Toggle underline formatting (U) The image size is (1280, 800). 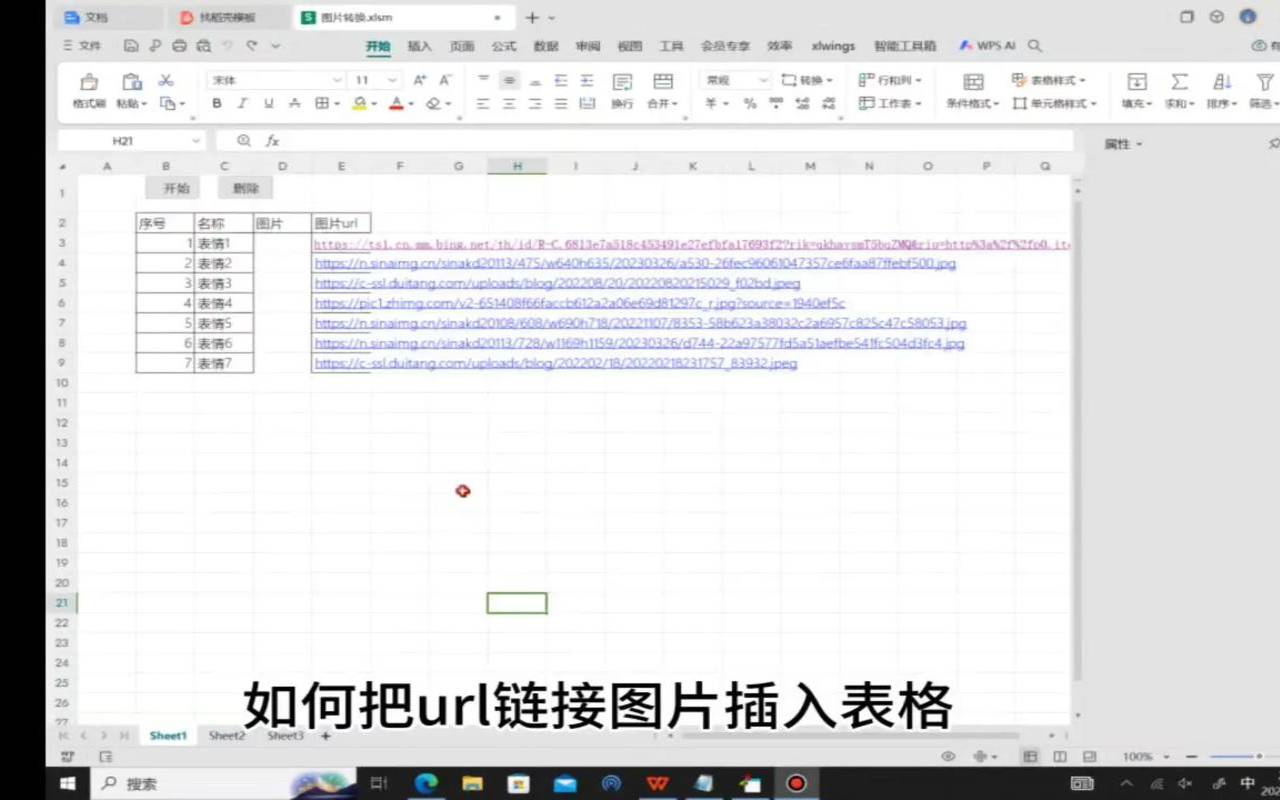pos(268,103)
